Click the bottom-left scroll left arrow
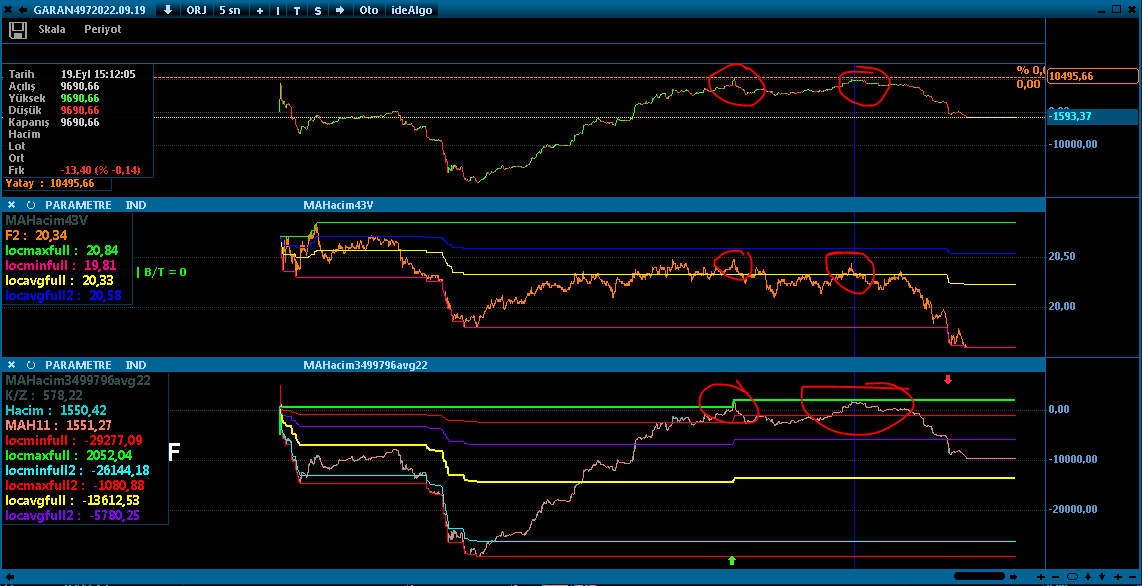 9,577
